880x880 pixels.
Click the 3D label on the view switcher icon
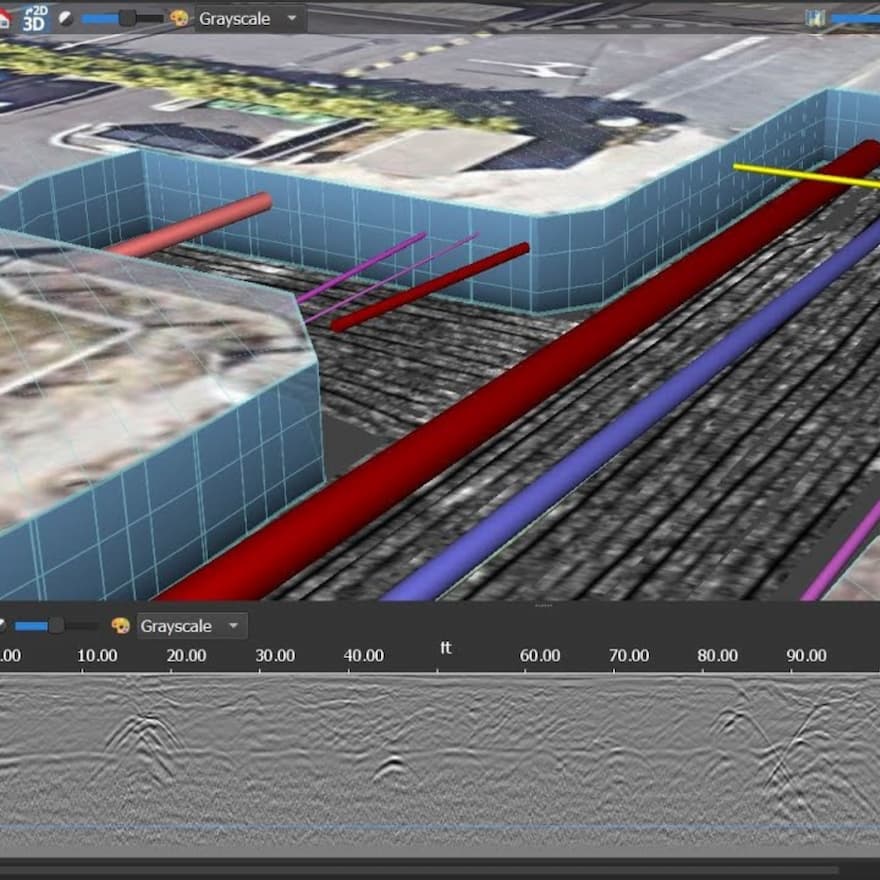click(x=34, y=22)
